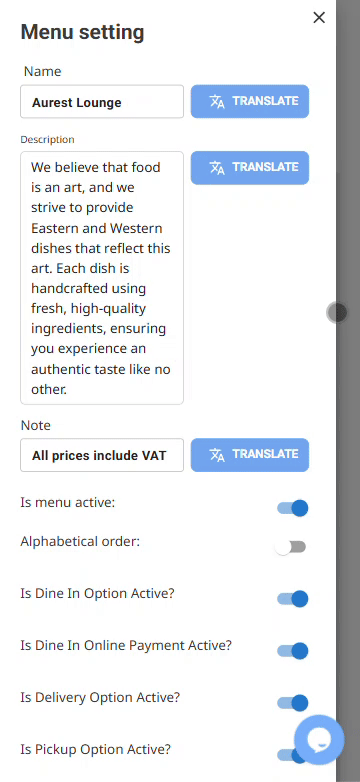Translate the menu name
Image resolution: width=360 pixels, height=782 pixels.
[x=250, y=101]
